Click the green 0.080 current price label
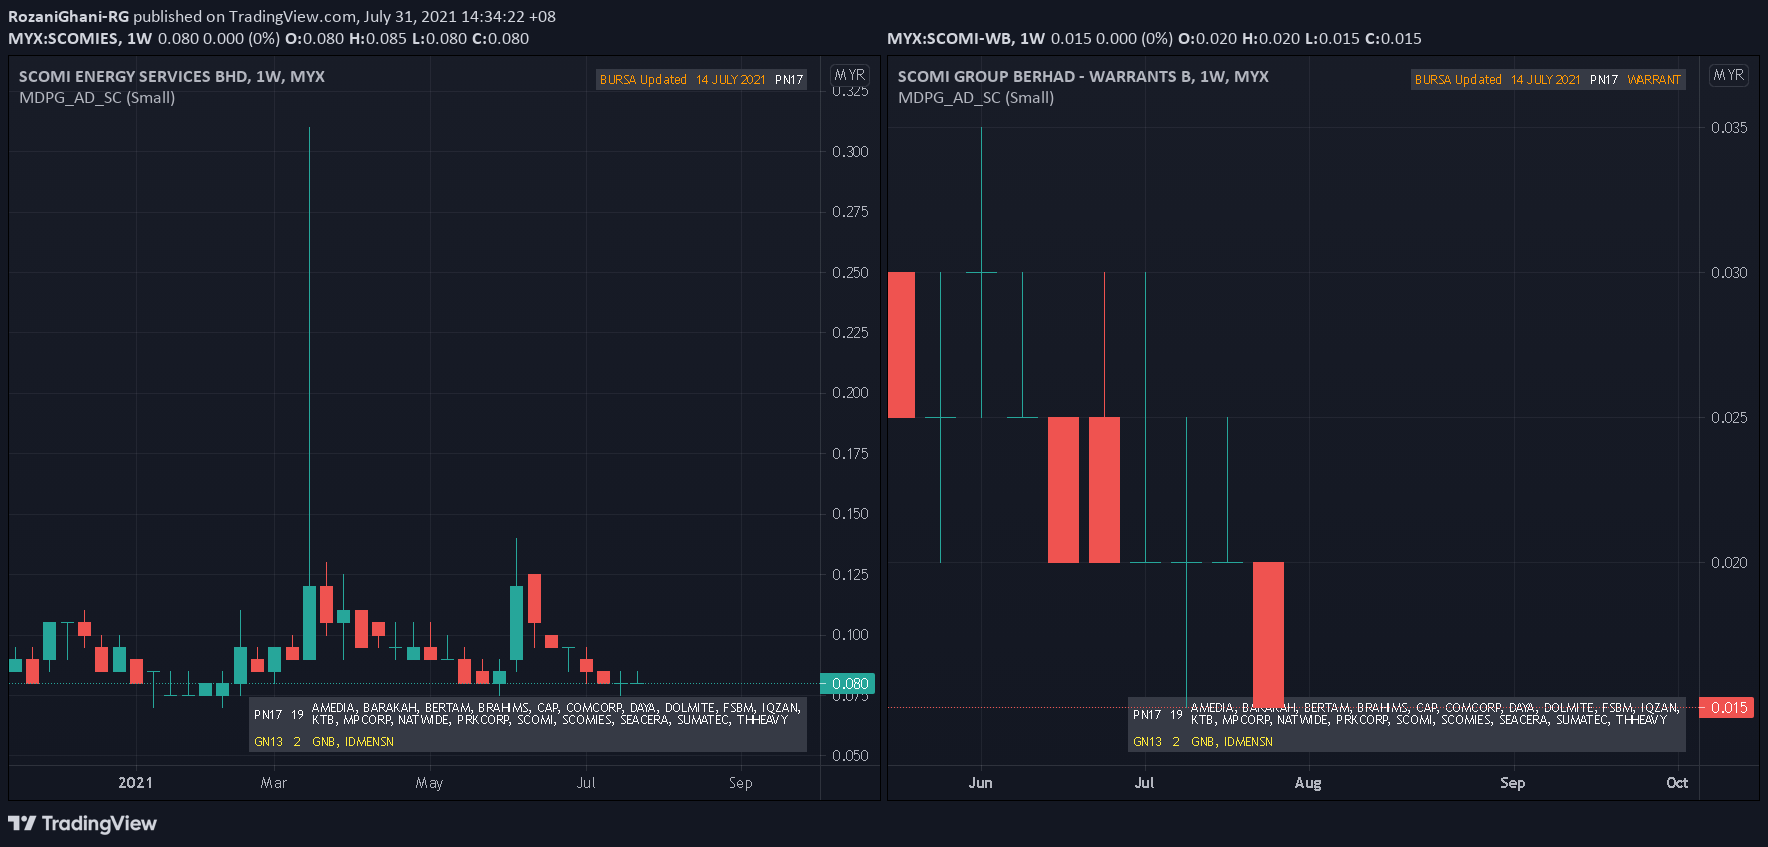This screenshot has height=847, width=1768. tap(848, 684)
